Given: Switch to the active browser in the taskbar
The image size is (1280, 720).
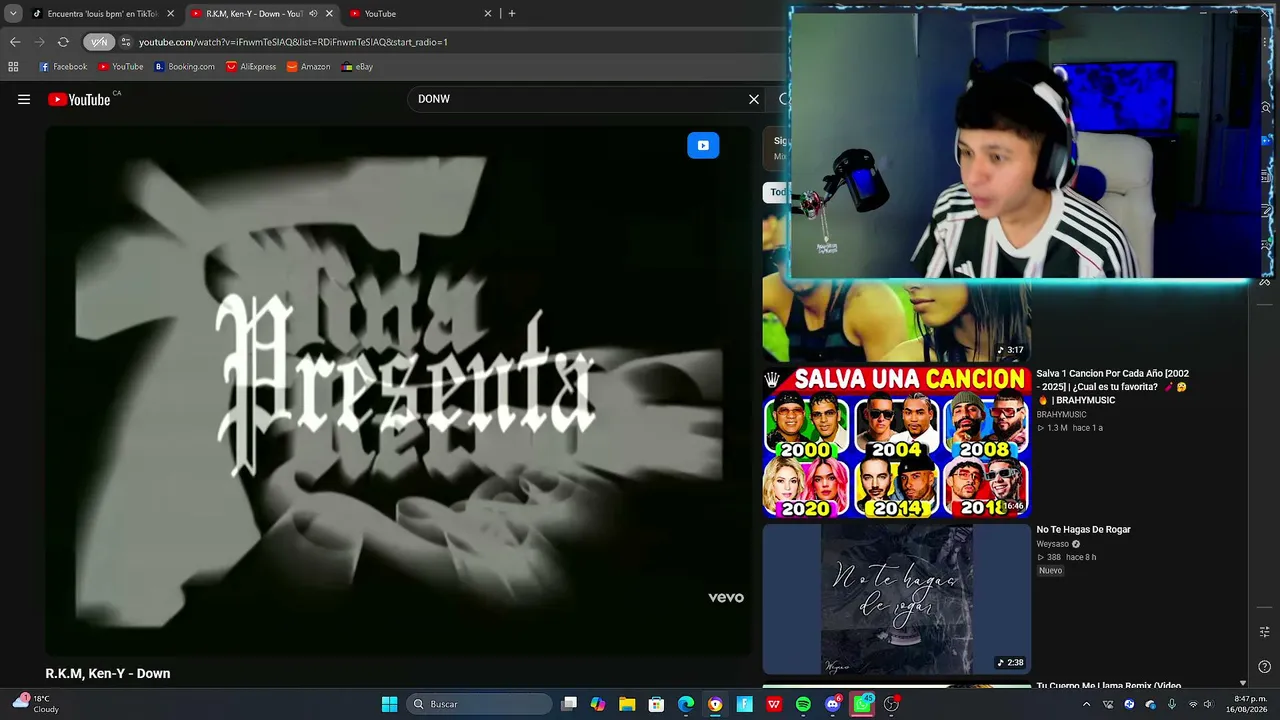Looking at the screenshot, I should coord(715,704).
